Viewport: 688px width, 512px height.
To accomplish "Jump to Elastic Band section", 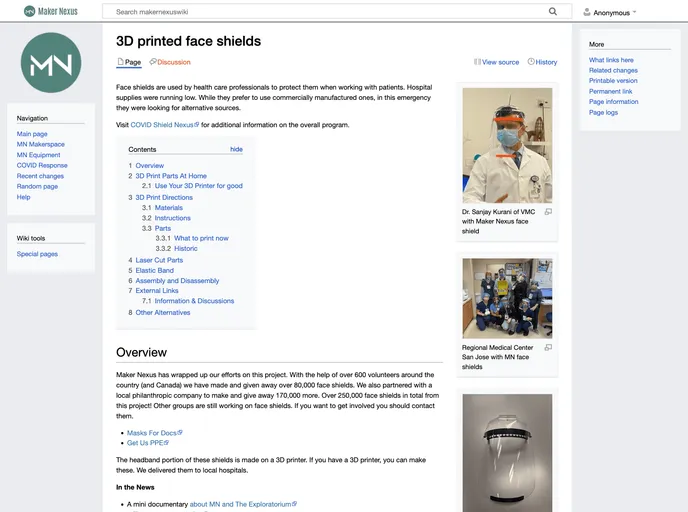I will click(154, 270).
